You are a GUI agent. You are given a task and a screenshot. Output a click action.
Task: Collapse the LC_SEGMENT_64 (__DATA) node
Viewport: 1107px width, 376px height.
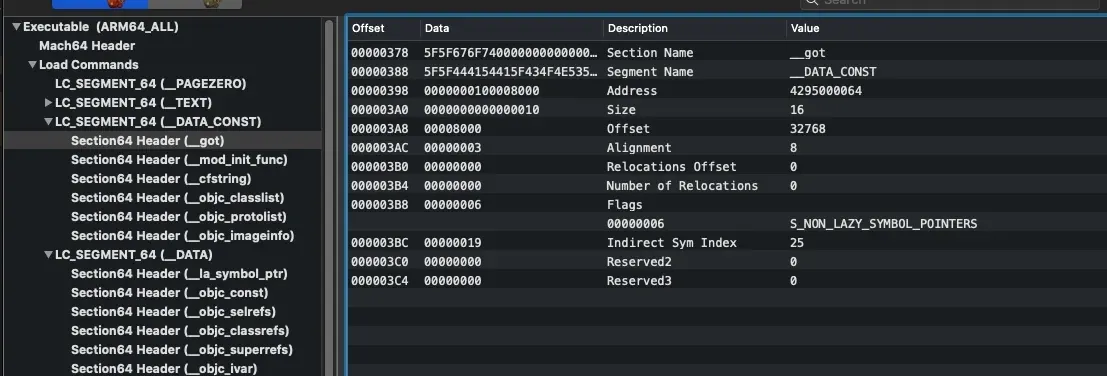tap(48, 255)
